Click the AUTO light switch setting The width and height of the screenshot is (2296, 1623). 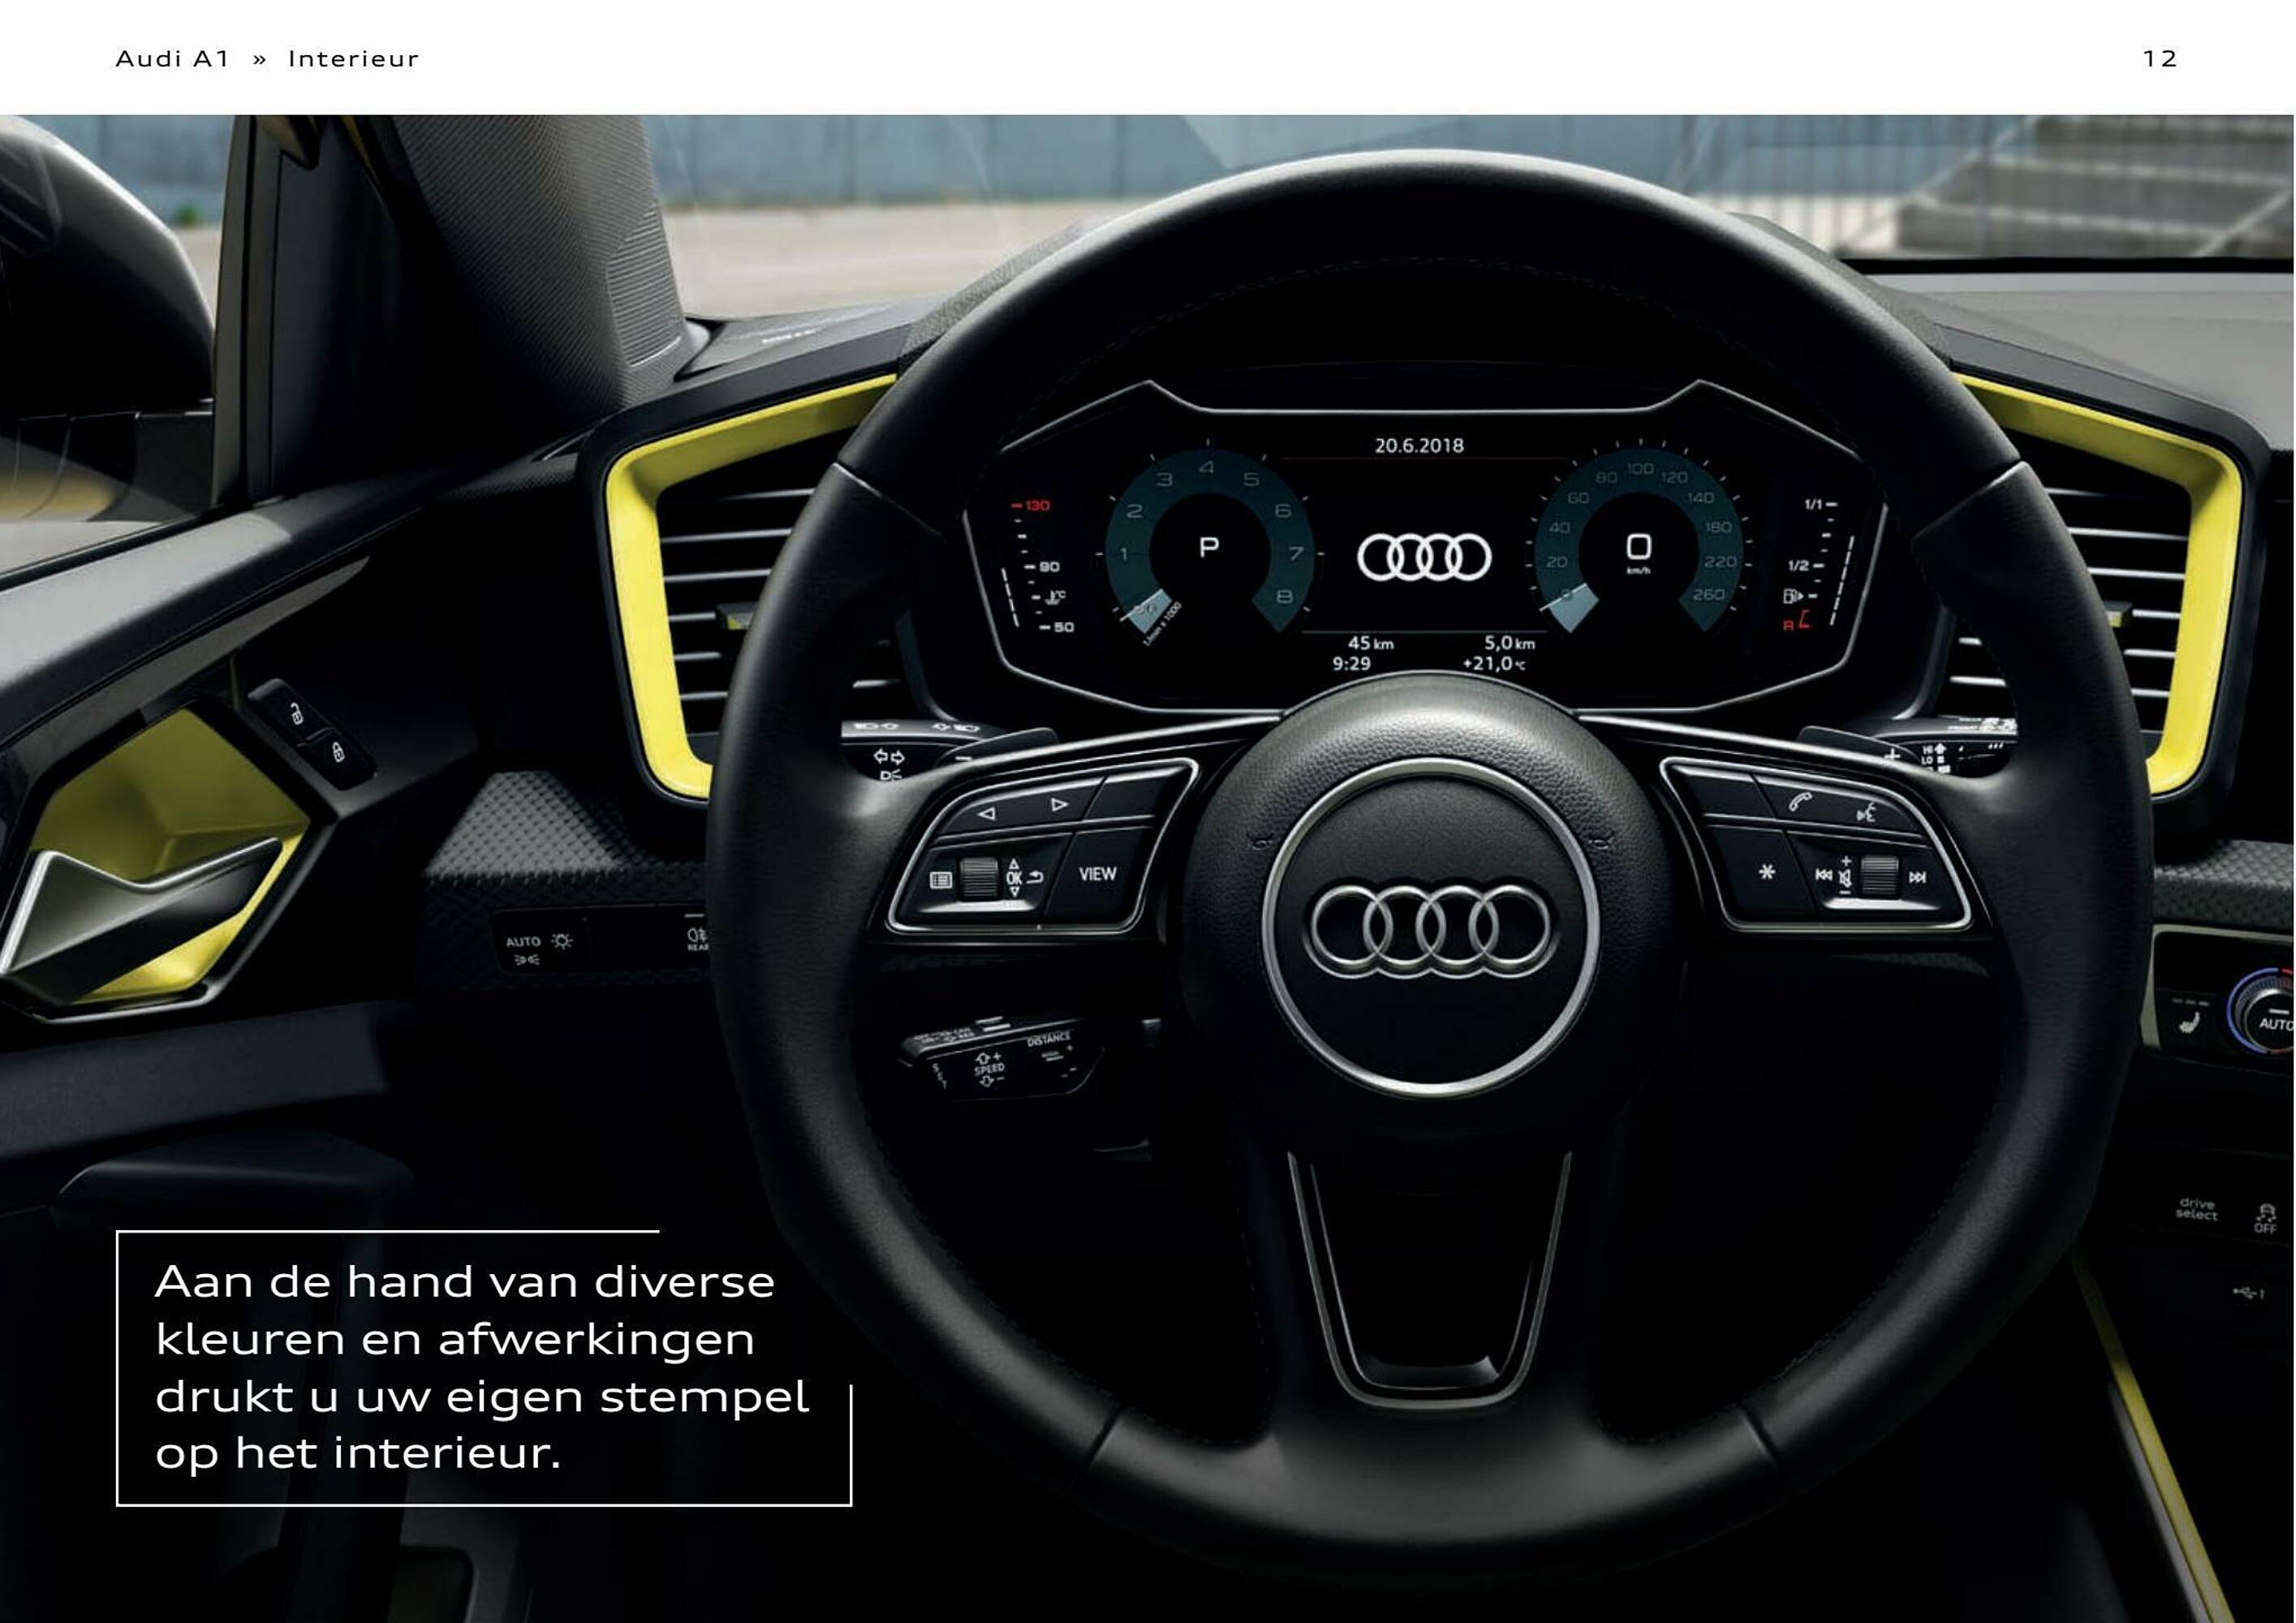click(523, 942)
